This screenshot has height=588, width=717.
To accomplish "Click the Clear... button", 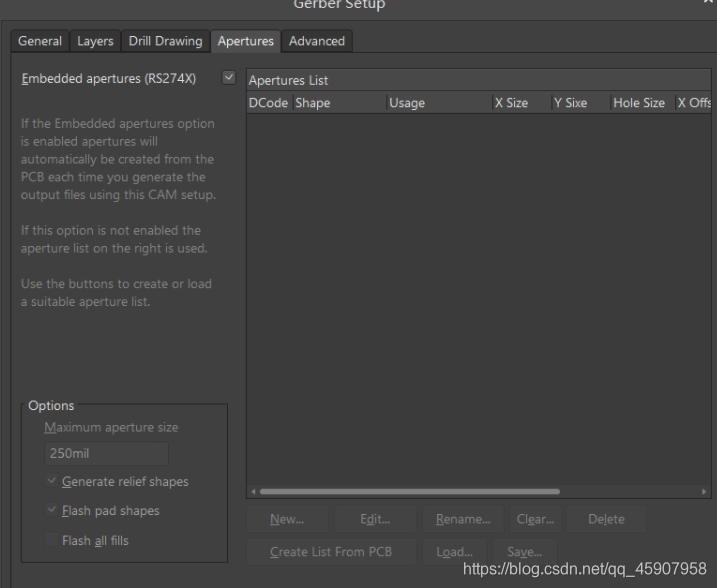I will pos(535,519).
